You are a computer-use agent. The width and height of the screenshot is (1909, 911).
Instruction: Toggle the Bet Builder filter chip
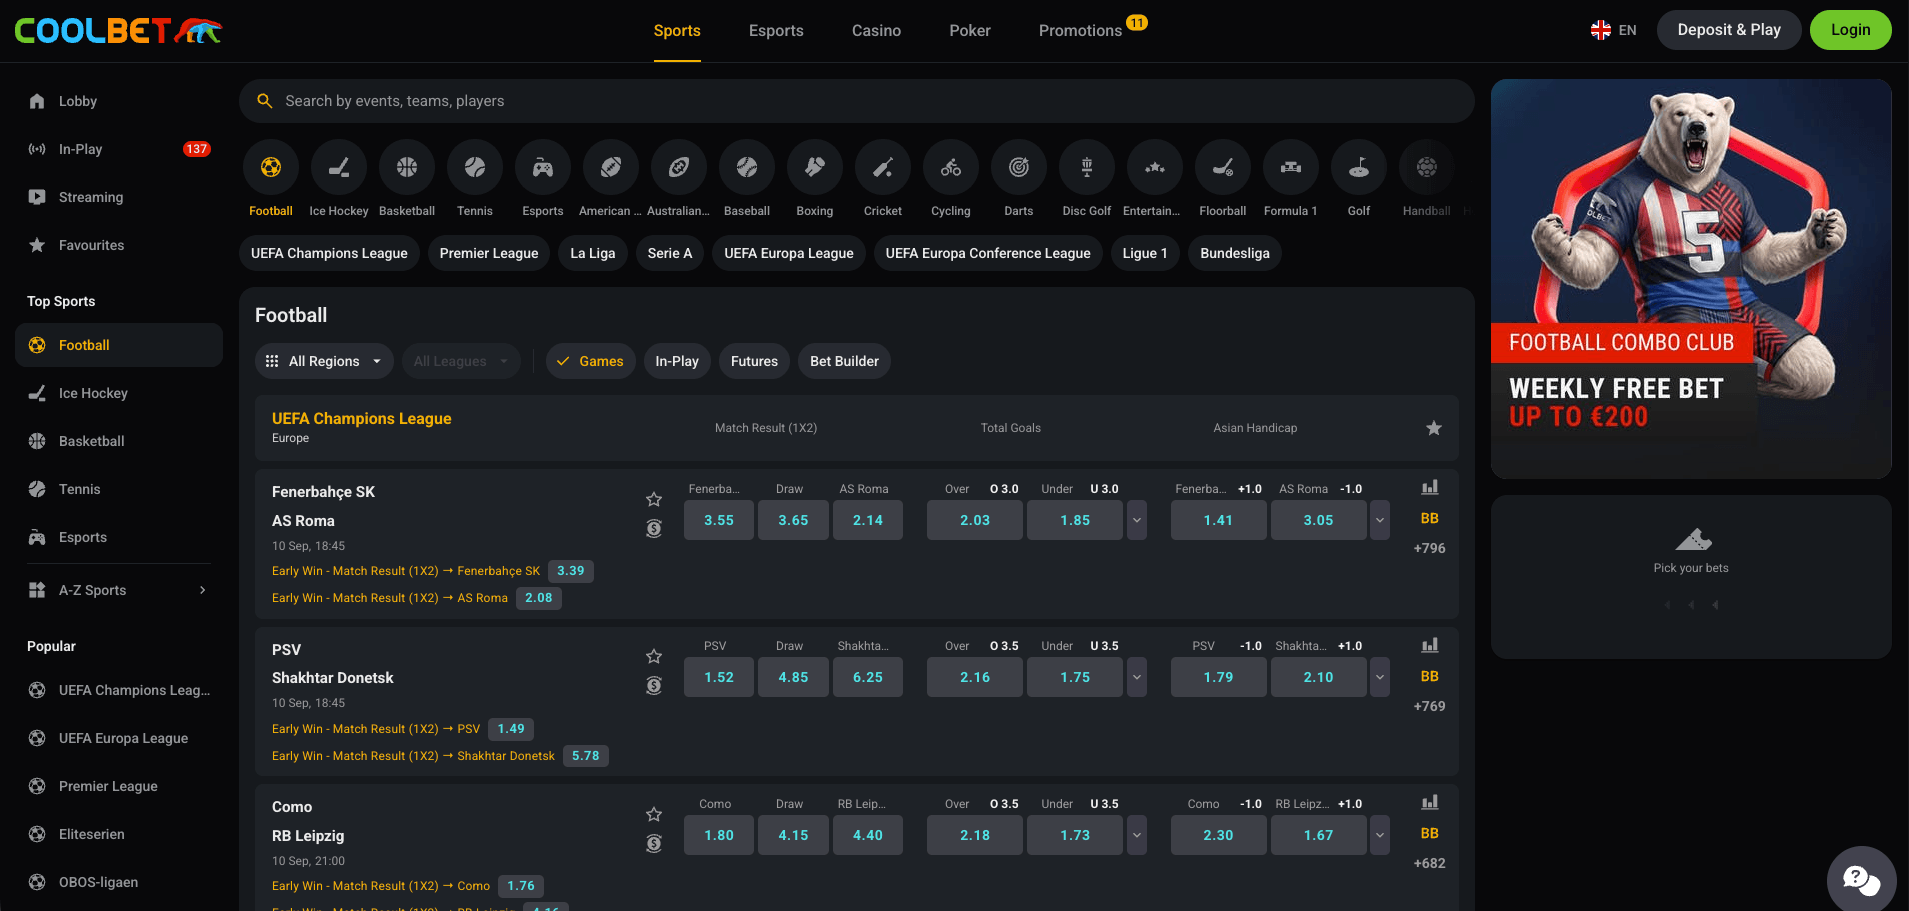coord(844,361)
